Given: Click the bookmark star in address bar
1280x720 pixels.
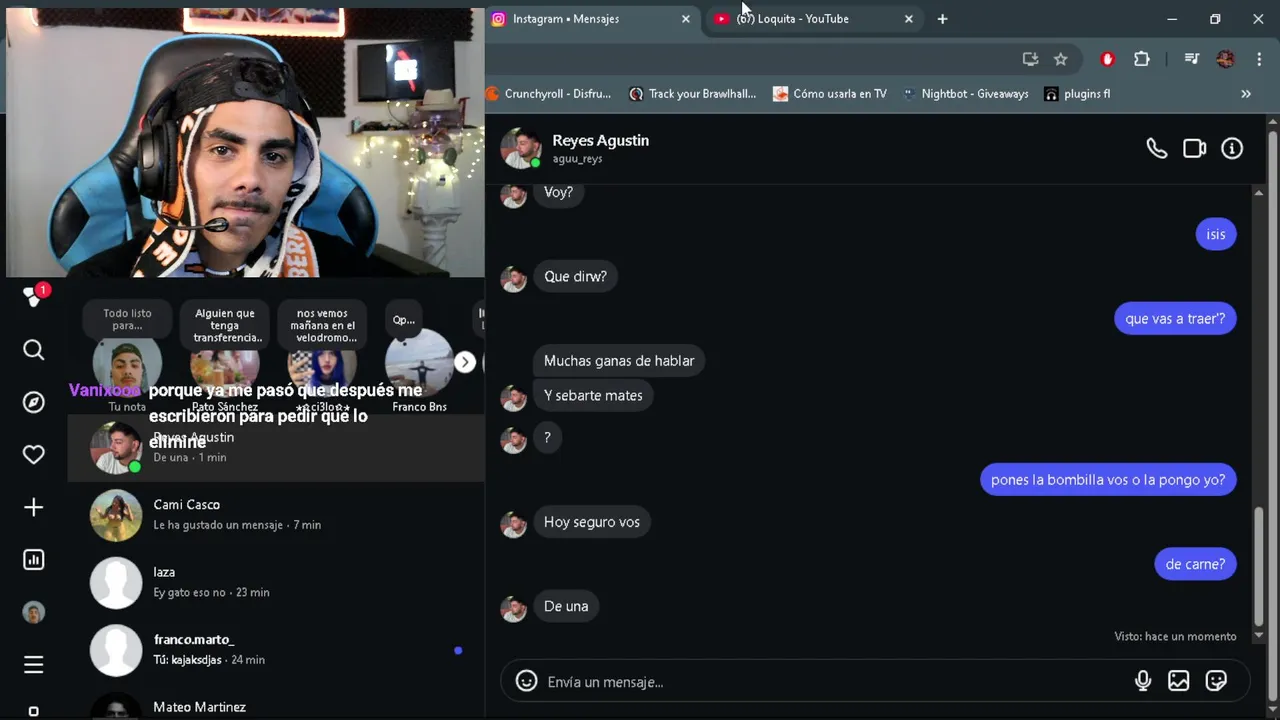Looking at the screenshot, I should coord(1061,59).
